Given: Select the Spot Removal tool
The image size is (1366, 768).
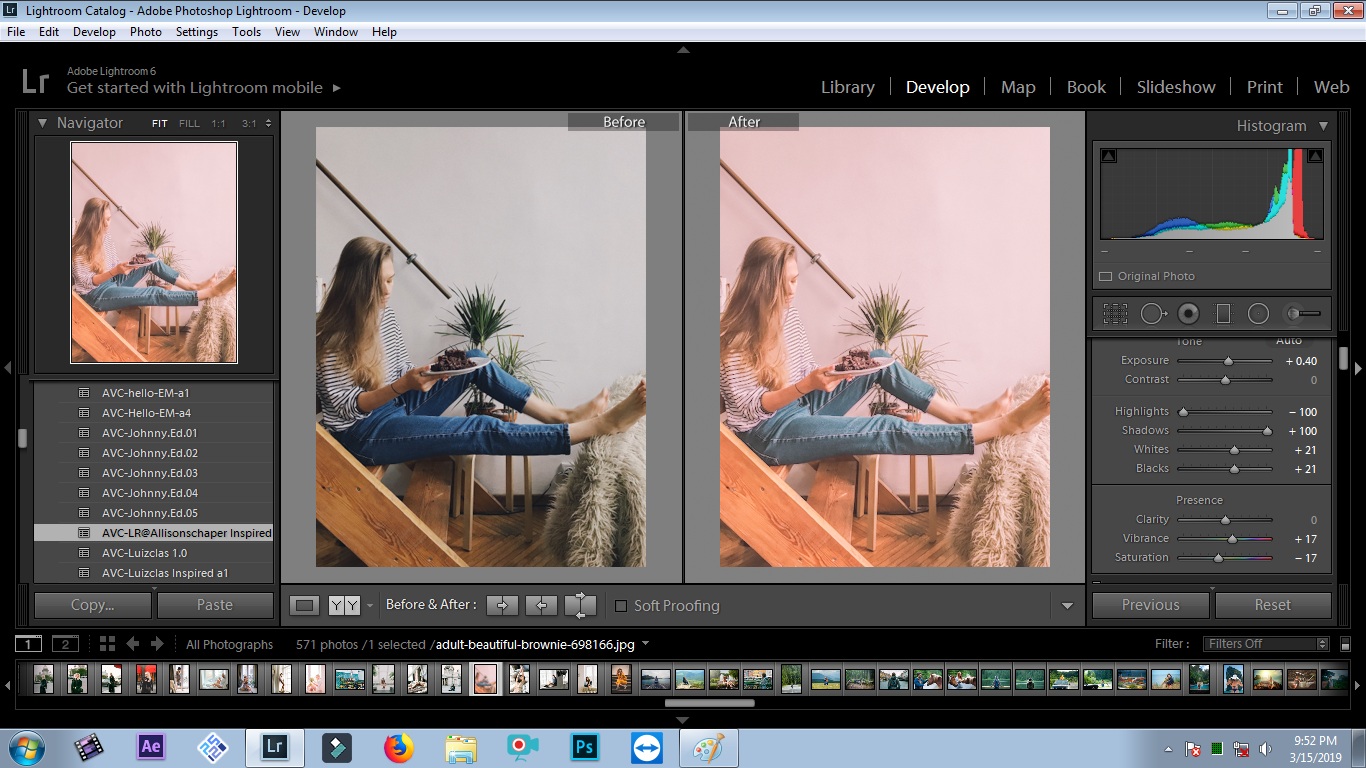Looking at the screenshot, I should [1153, 314].
